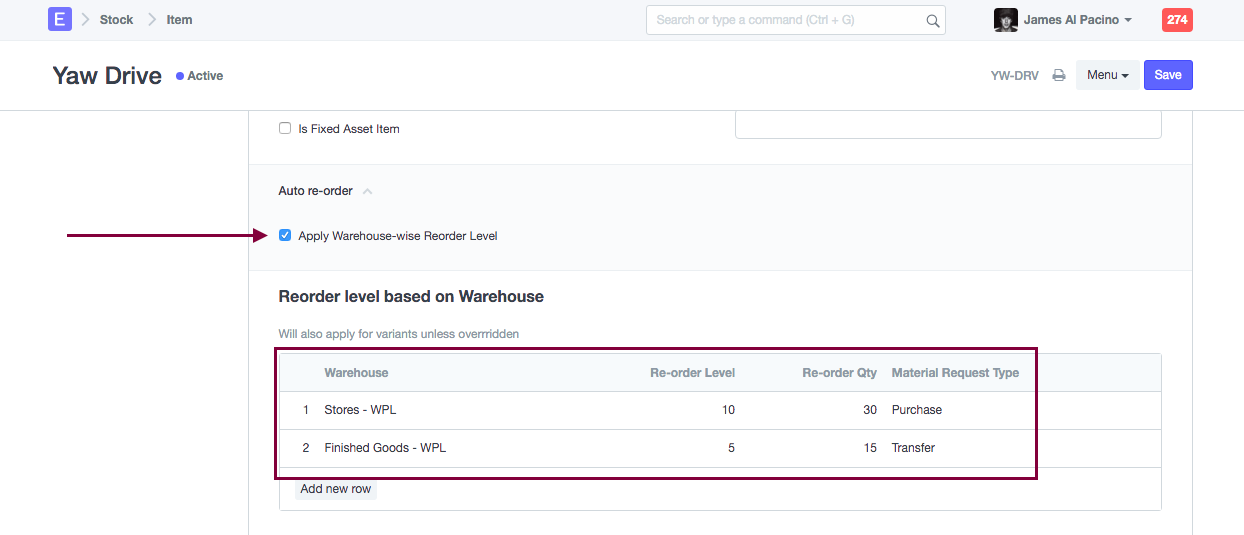Image resolution: width=1244 pixels, height=535 pixels.
Task: Click the search magnifier icon
Action: (x=932, y=20)
